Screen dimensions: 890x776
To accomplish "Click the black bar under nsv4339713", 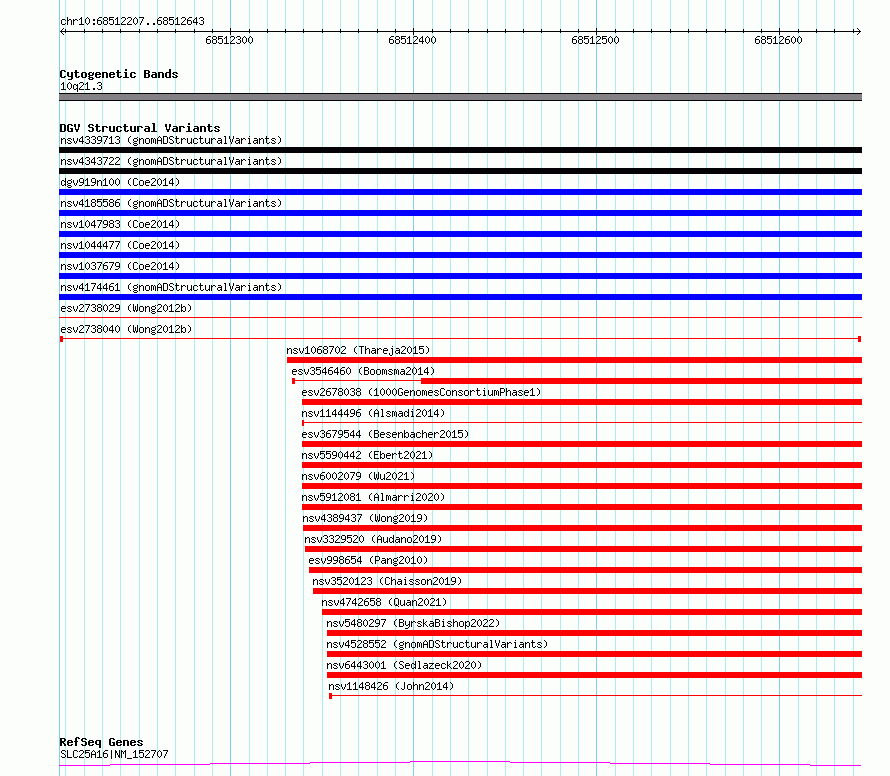I will pos(460,150).
